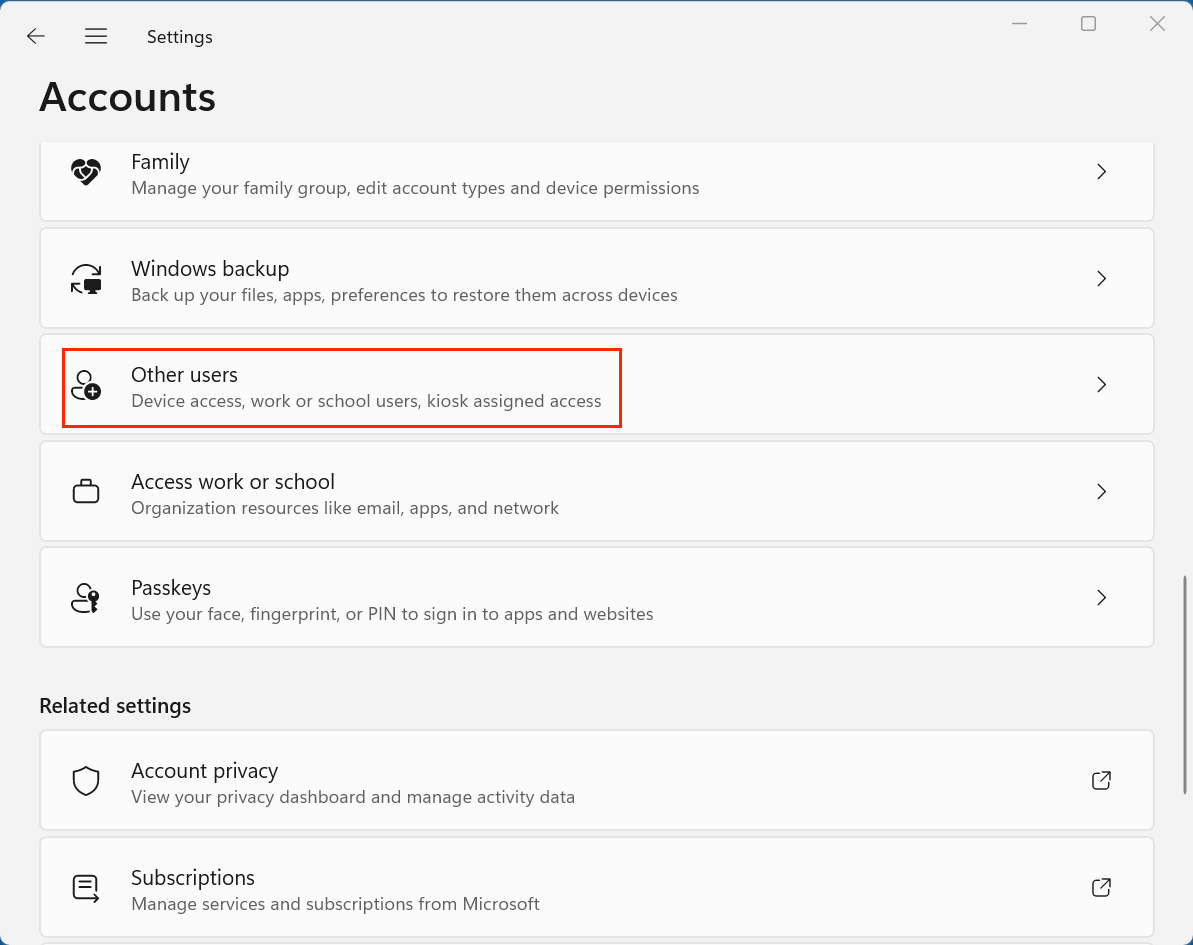The height and width of the screenshot is (945, 1193).
Task: Click the Windows backup sync icon
Action: click(x=86, y=279)
